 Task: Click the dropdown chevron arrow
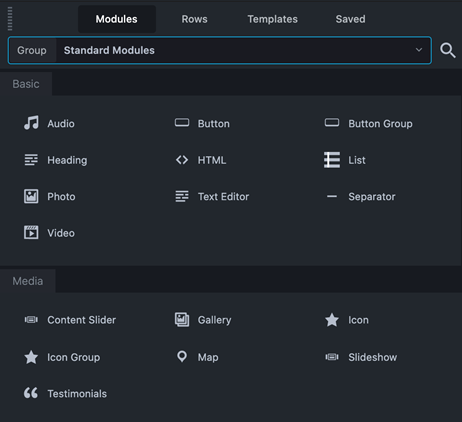tap(419, 50)
